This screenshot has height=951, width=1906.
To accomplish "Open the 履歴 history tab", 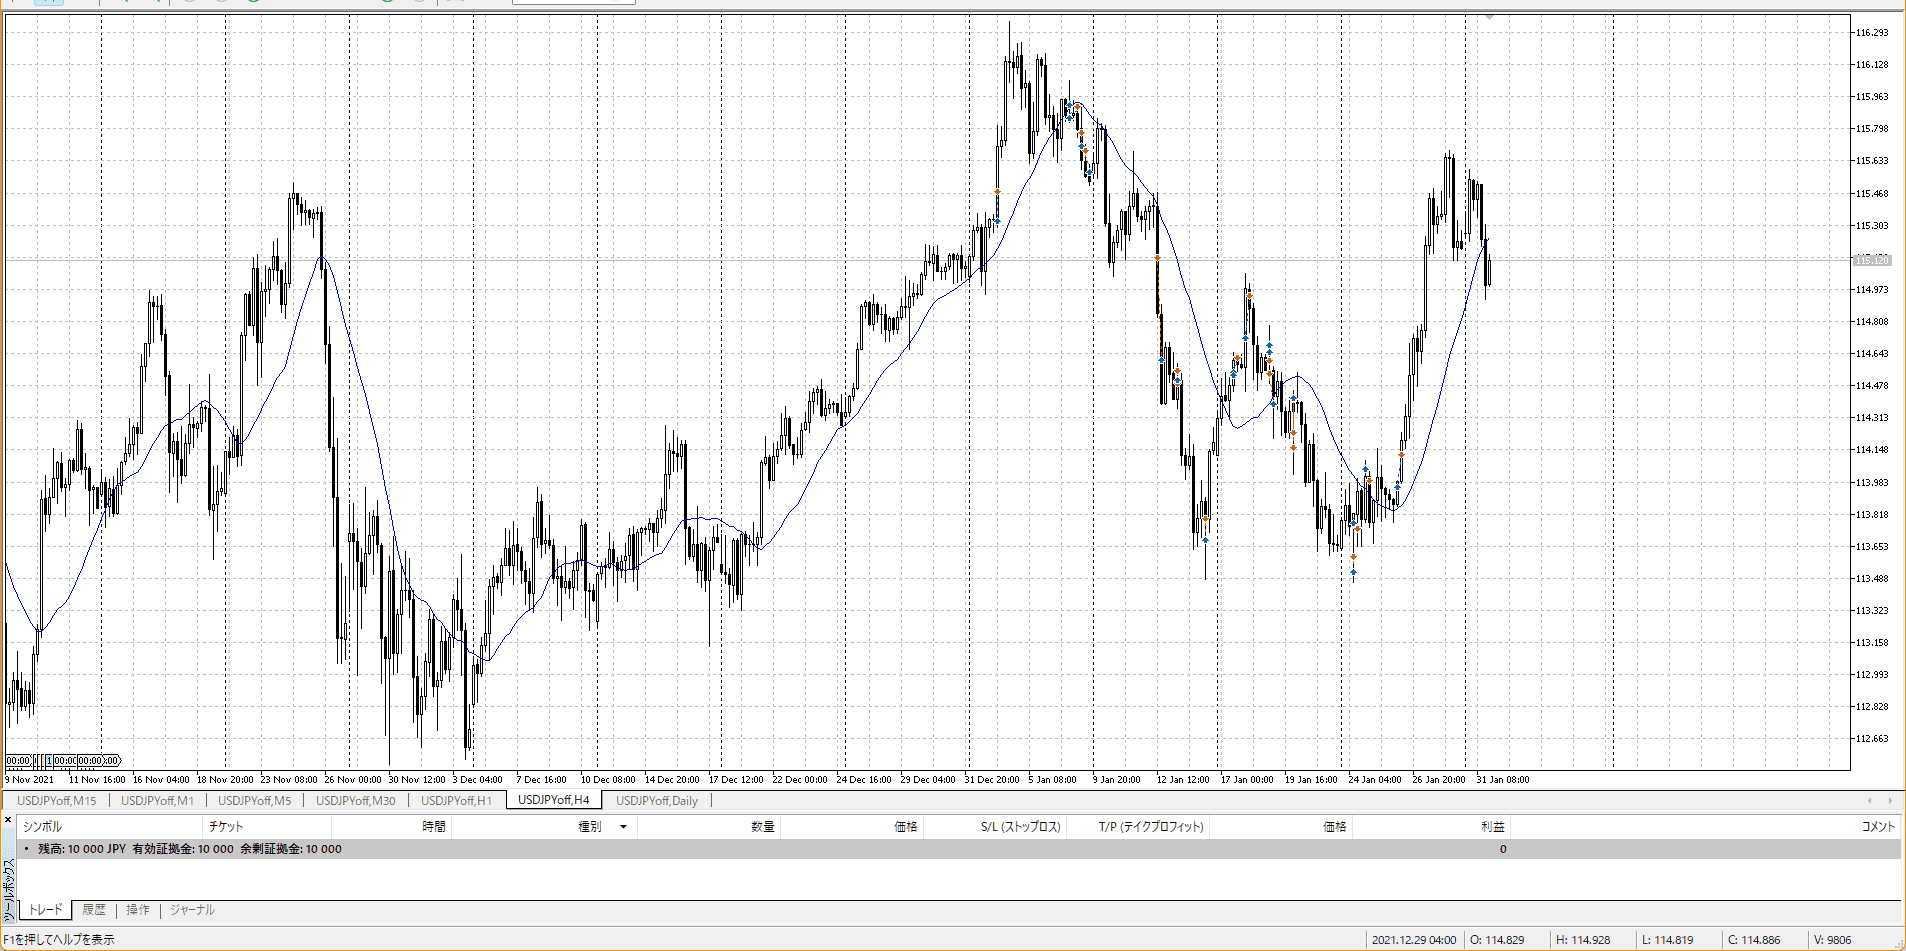I will tap(94, 910).
